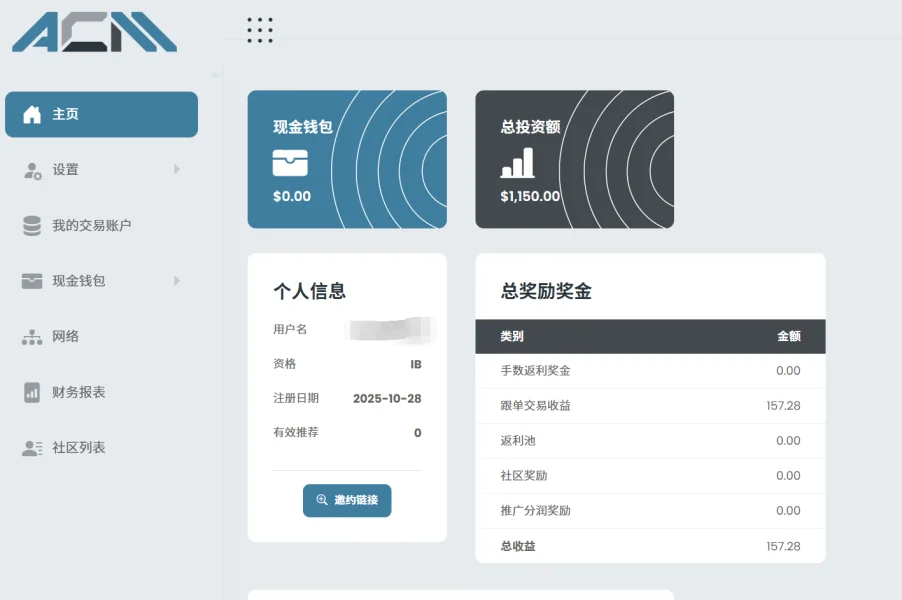The width and height of the screenshot is (902, 600).
Task: Click the 类别 column header
Action: (511, 336)
